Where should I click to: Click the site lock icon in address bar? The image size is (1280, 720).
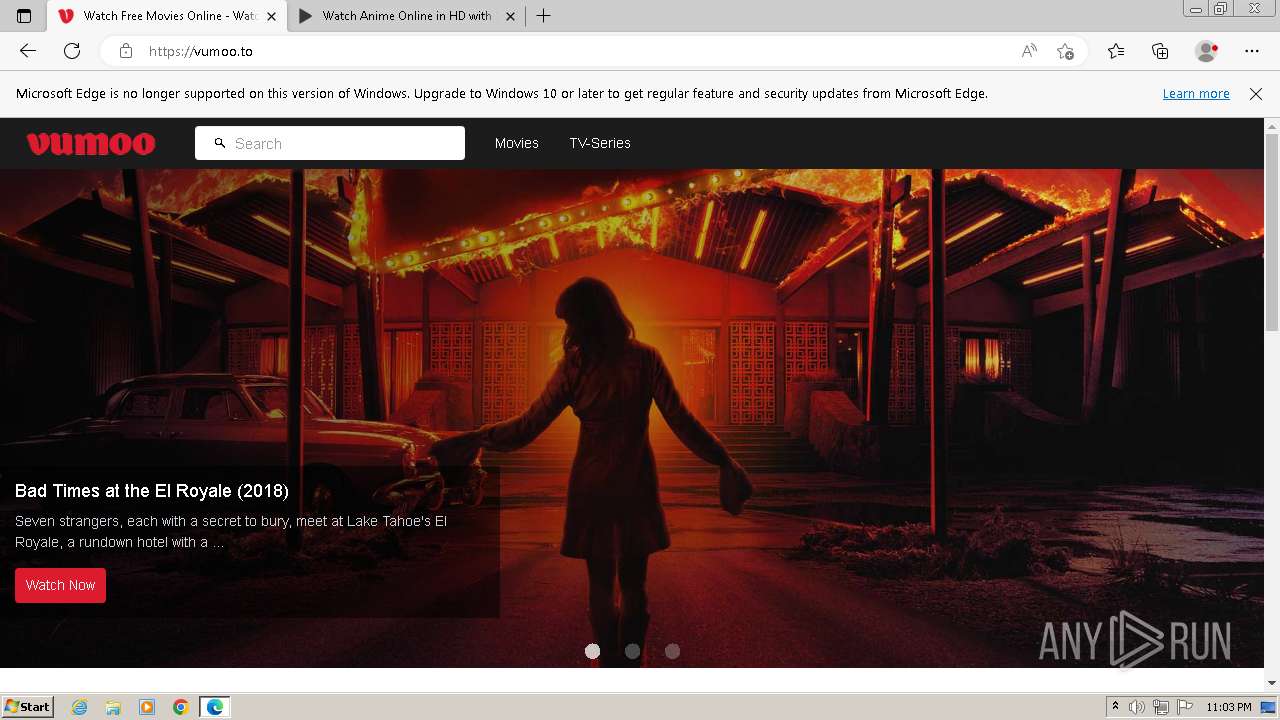tap(126, 51)
